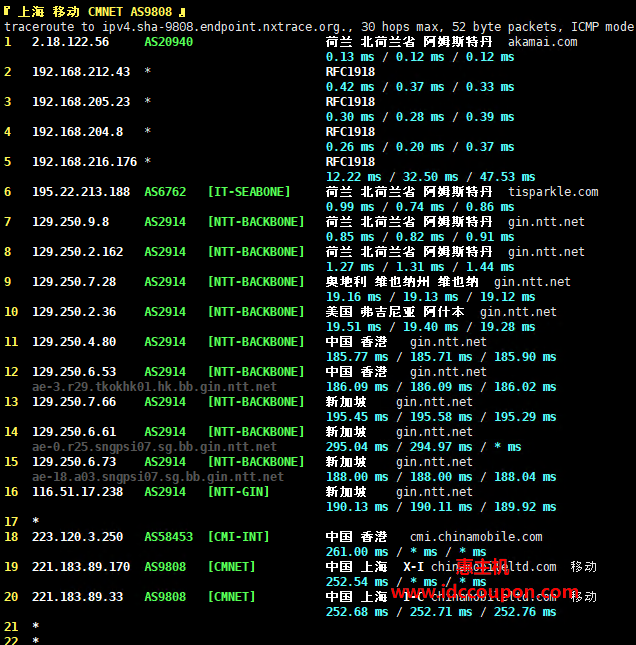Screen dimensions: 636x645
Task: Click the IP address 2.18.122.56
Action: (x=70, y=42)
